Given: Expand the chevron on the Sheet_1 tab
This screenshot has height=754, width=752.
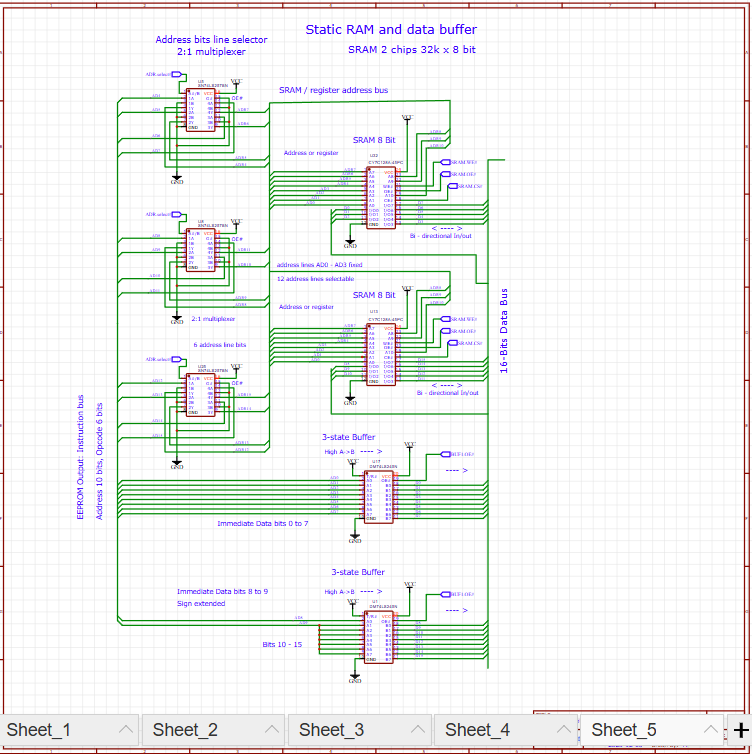Looking at the screenshot, I should 126,730.
